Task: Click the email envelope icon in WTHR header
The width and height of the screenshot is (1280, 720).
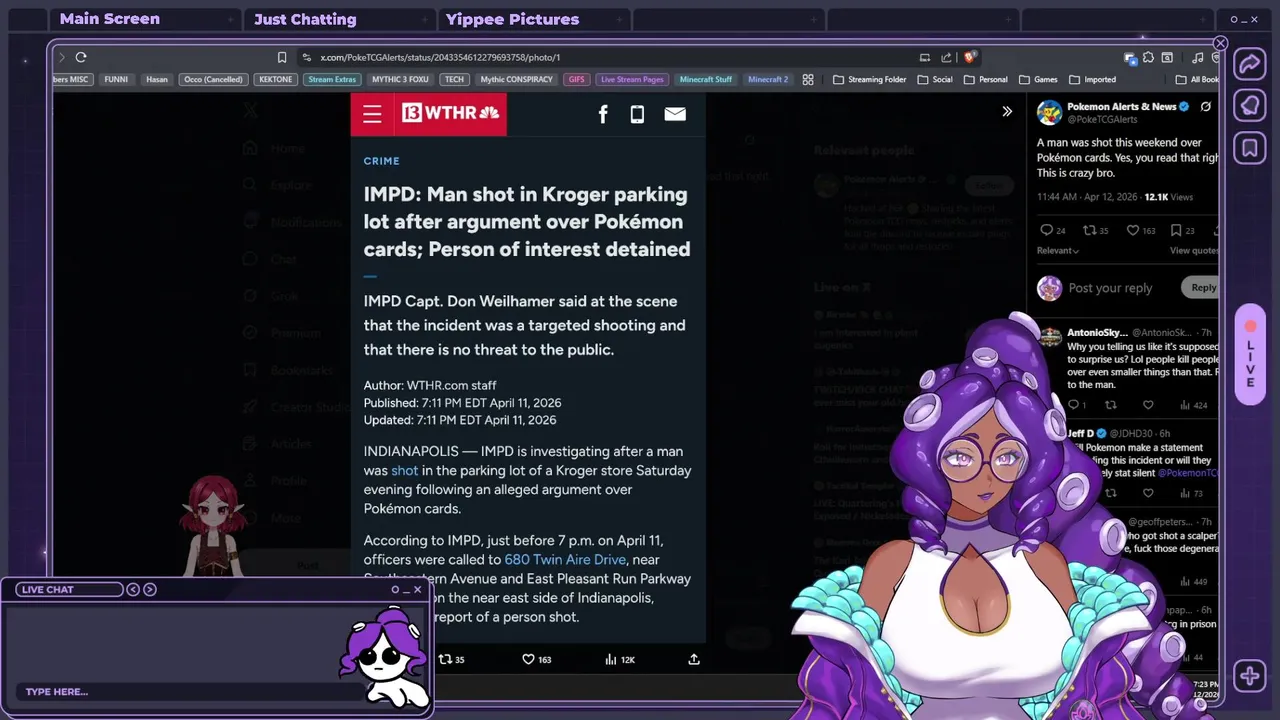Action: [x=675, y=114]
